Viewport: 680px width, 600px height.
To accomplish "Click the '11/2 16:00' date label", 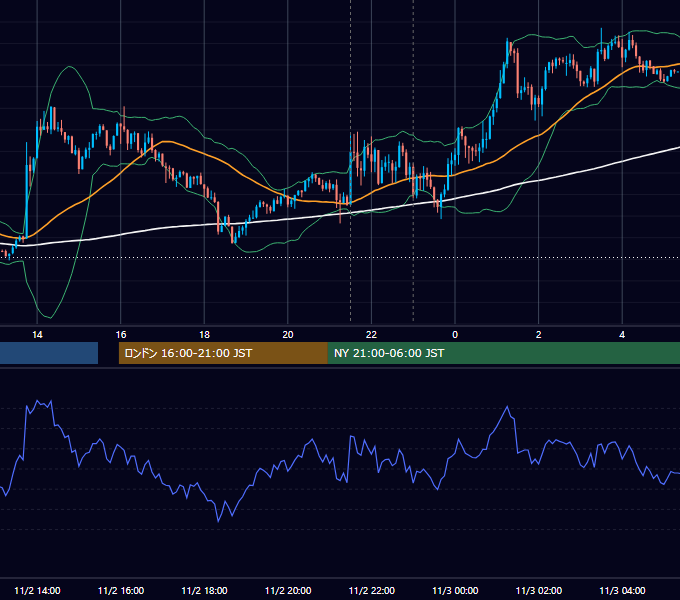I will (x=121, y=591).
